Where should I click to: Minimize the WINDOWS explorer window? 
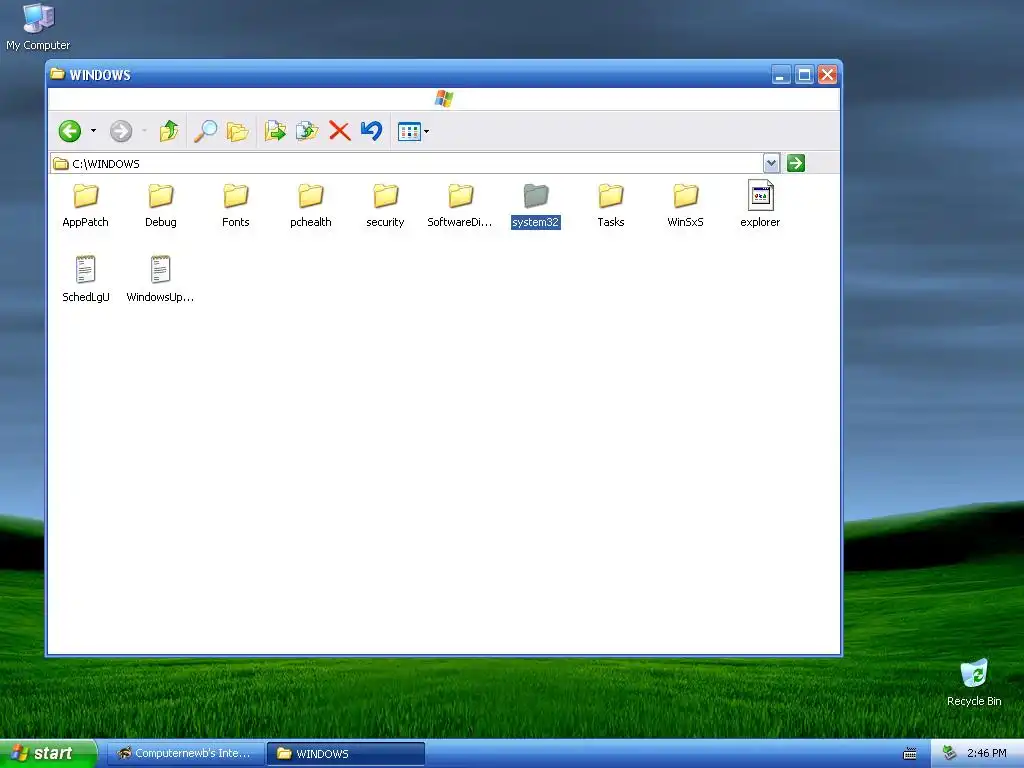pos(781,74)
